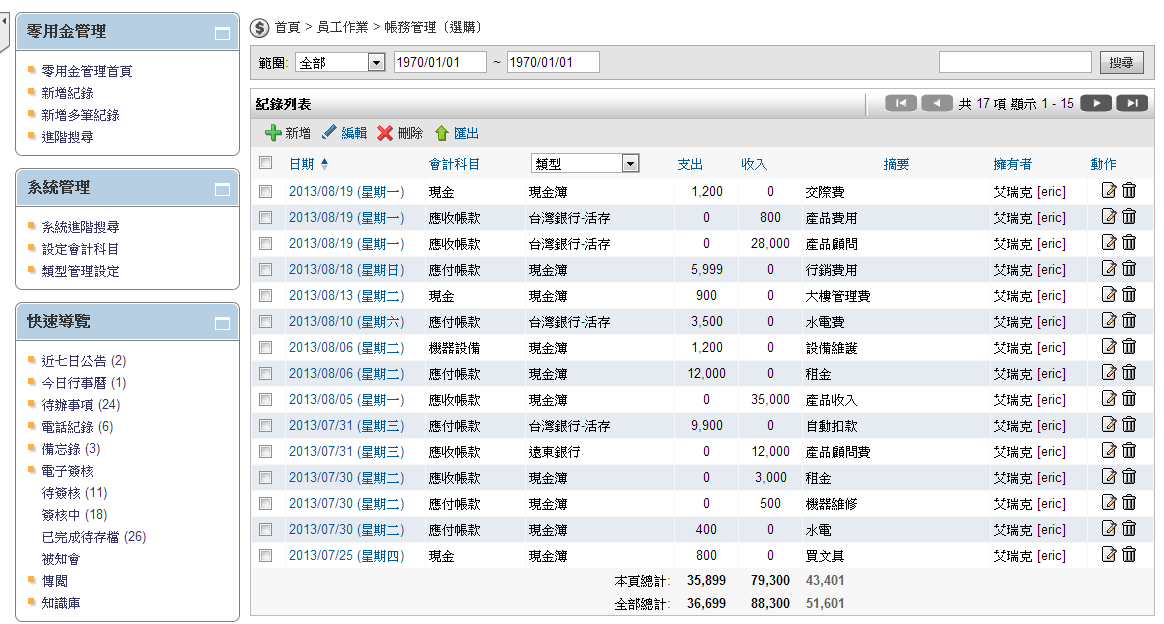Open 類型管理設定 in sidebar

[x=80, y=271]
